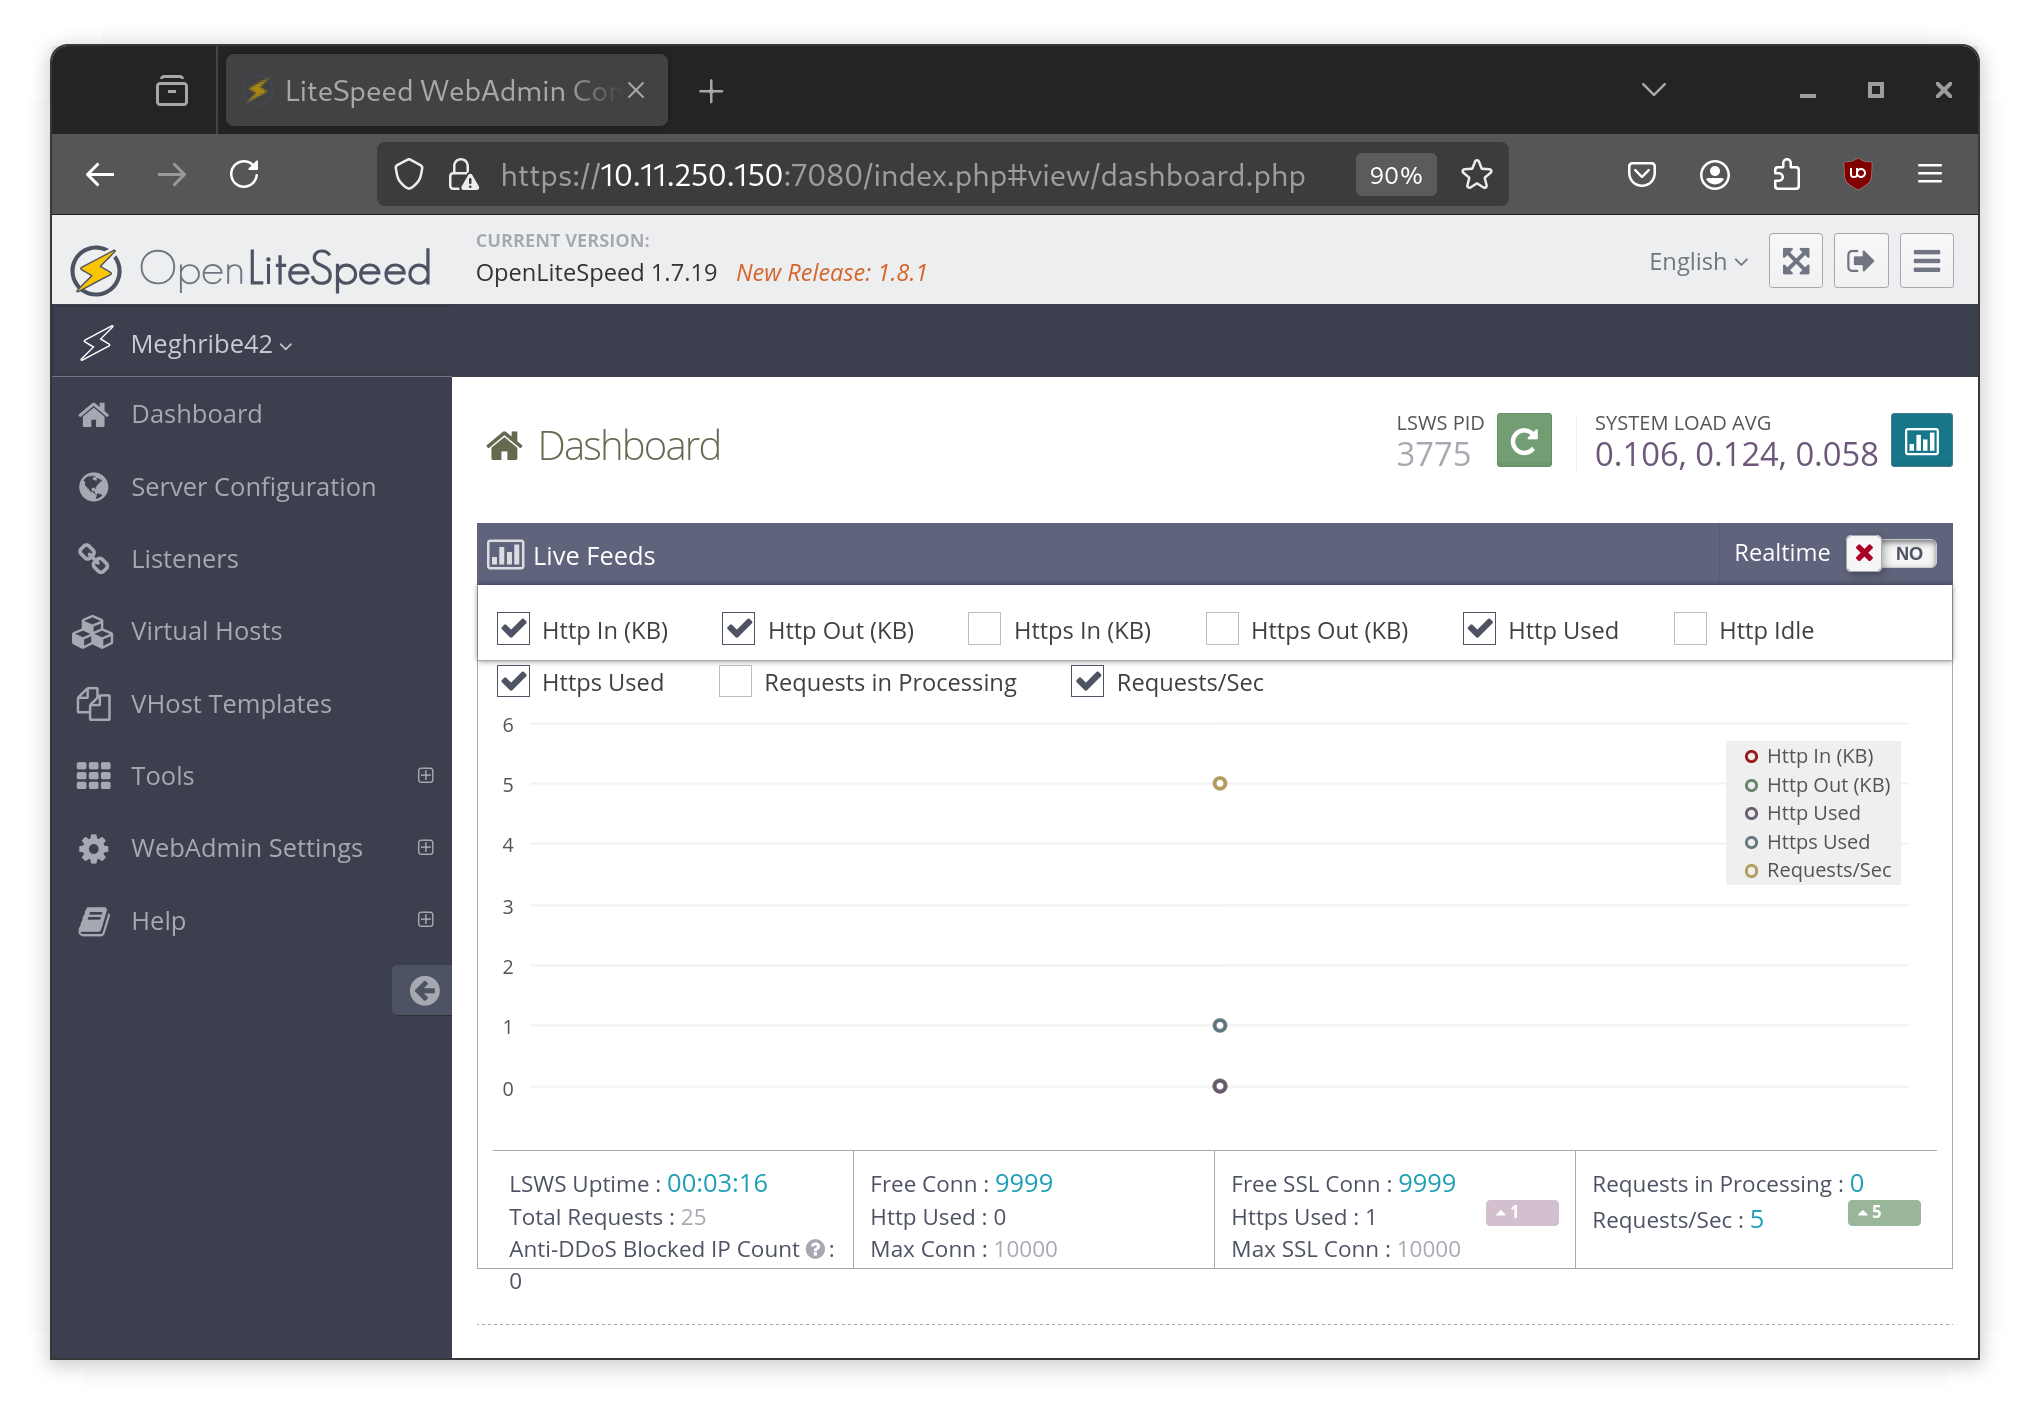The image size is (2030, 1416).
Task: Toggle fullscreen mode icon in header
Action: [1795, 261]
